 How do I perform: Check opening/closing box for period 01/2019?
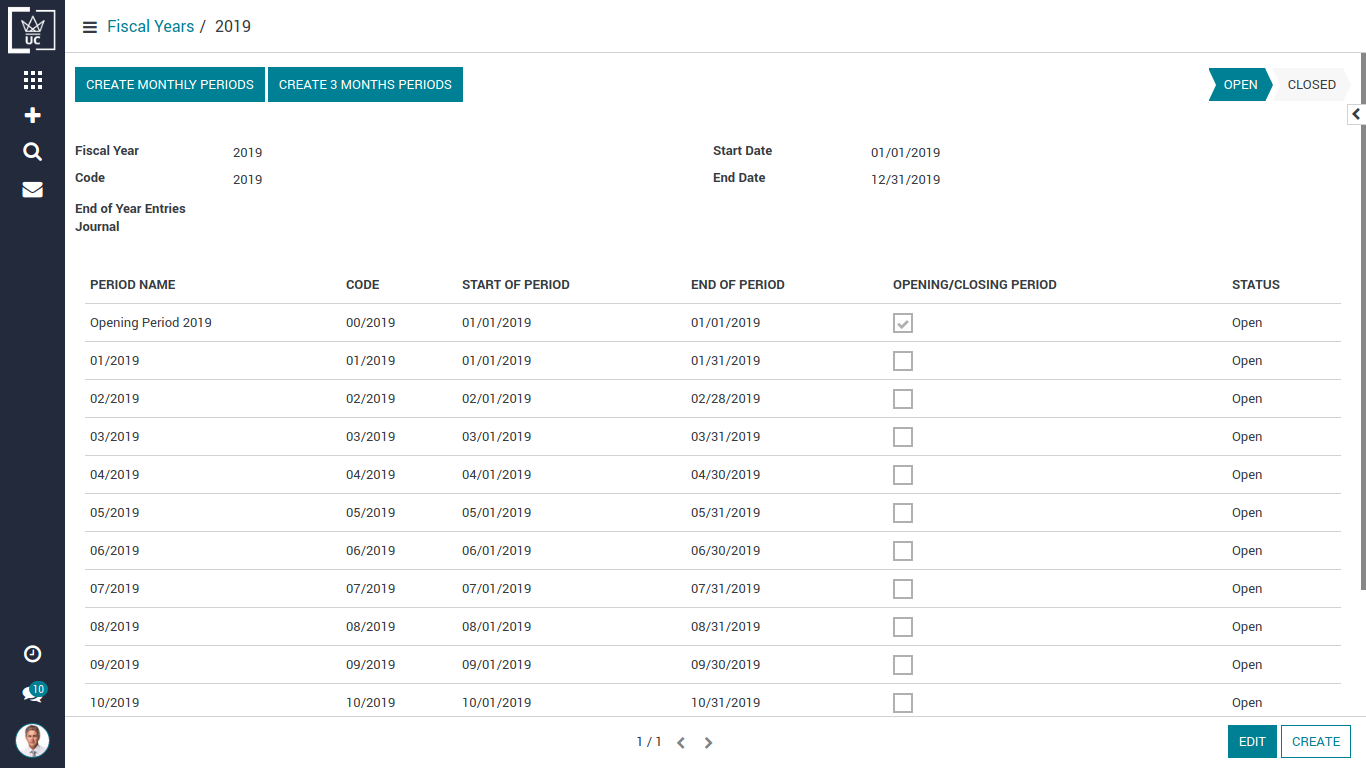(903, 361)
